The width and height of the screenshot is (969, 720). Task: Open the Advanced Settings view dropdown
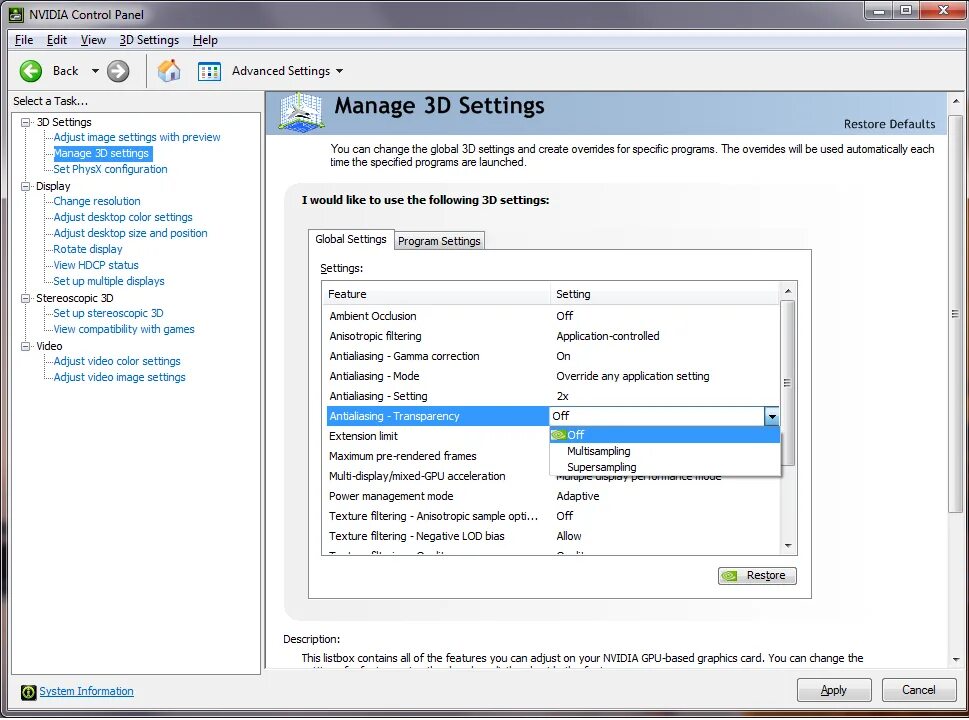(x=339, y=71)
